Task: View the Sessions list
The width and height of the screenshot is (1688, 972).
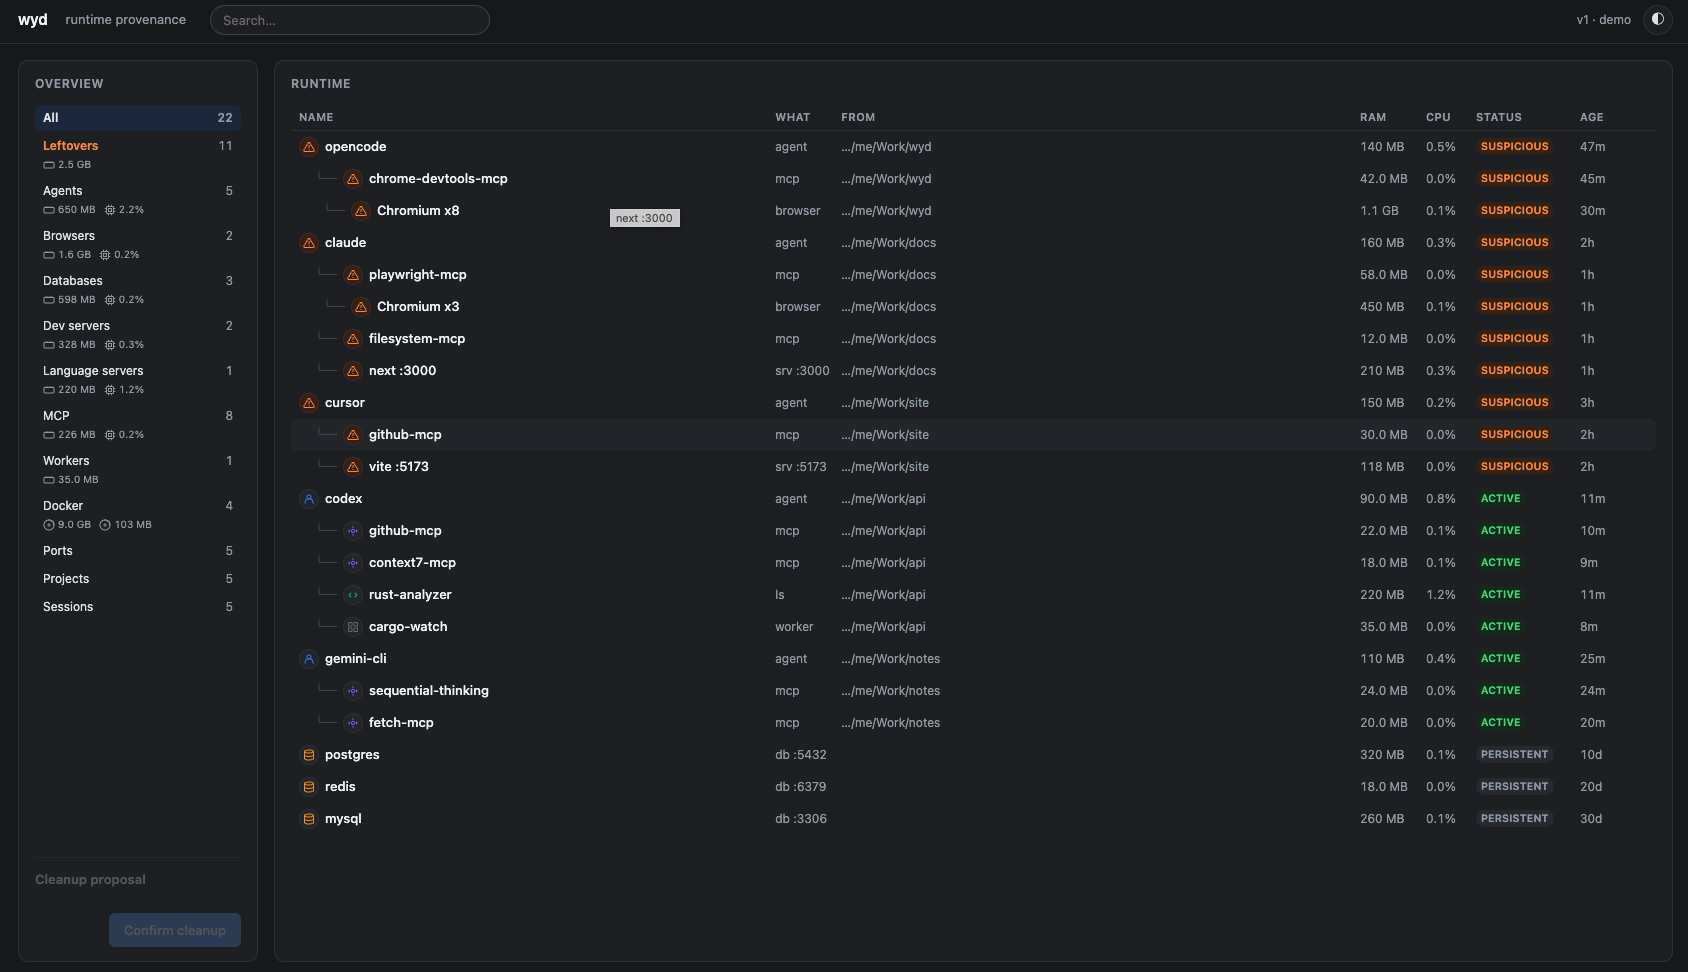Action: (138, 607)
